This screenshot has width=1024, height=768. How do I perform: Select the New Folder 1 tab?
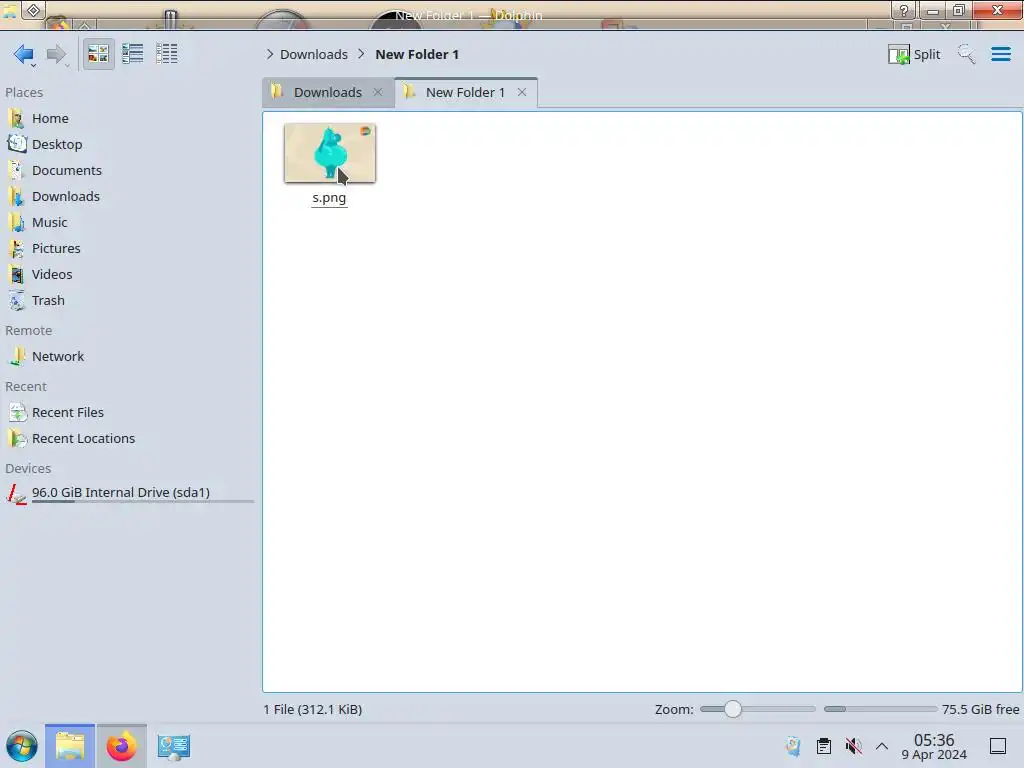click(465, 92)
